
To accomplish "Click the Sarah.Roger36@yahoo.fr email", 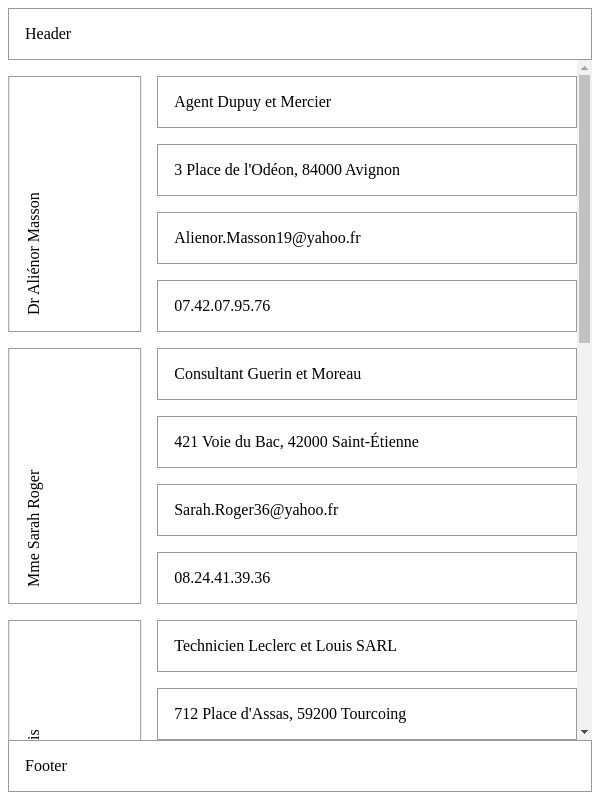I will [366, 510].
